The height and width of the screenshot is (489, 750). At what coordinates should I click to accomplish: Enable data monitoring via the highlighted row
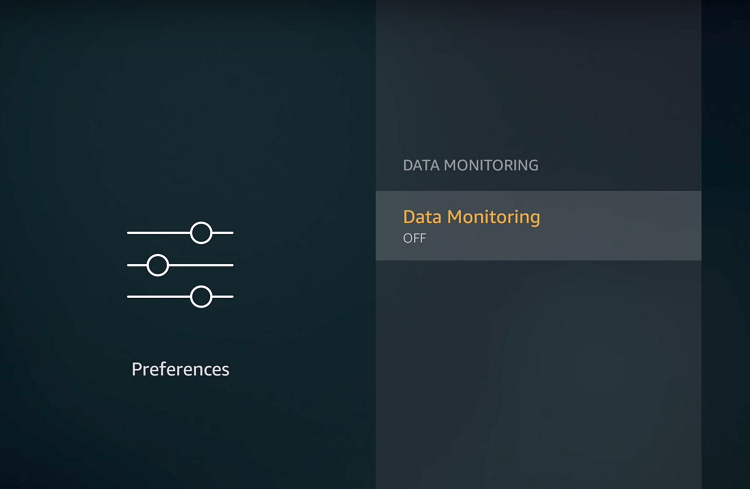(539, 225)
